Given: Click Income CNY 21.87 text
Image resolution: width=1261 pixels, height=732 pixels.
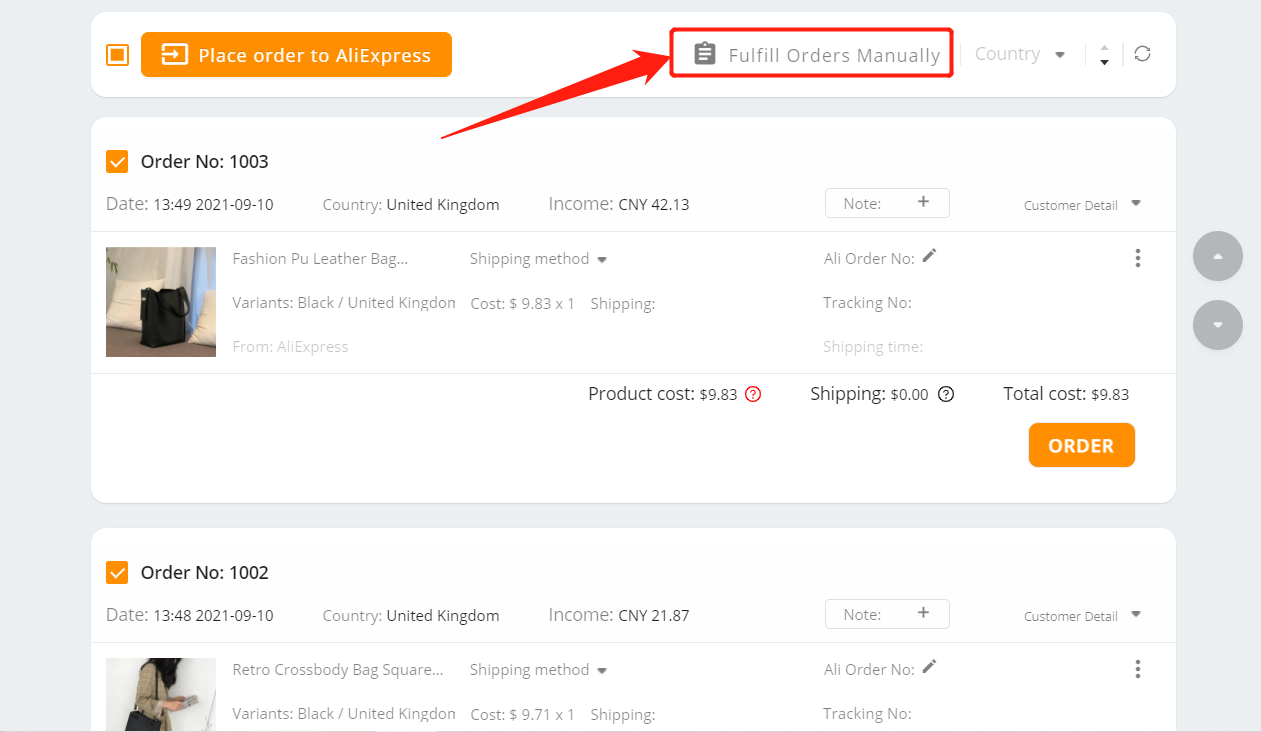Looking at the screenshot, I should click(x=619, y=615).
